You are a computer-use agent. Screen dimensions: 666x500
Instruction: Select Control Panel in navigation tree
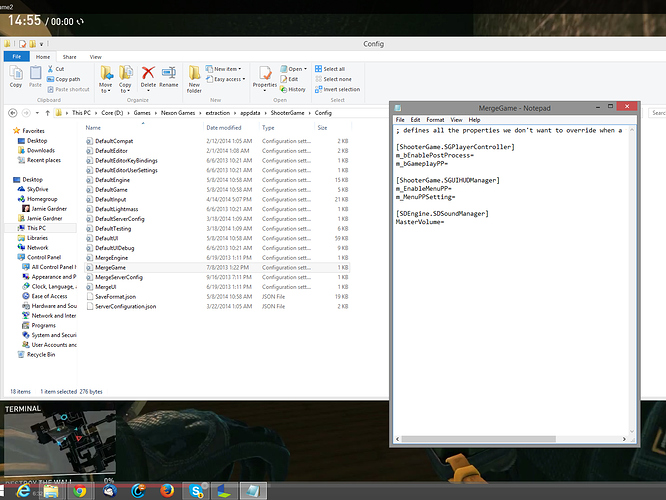coord(41,257)
